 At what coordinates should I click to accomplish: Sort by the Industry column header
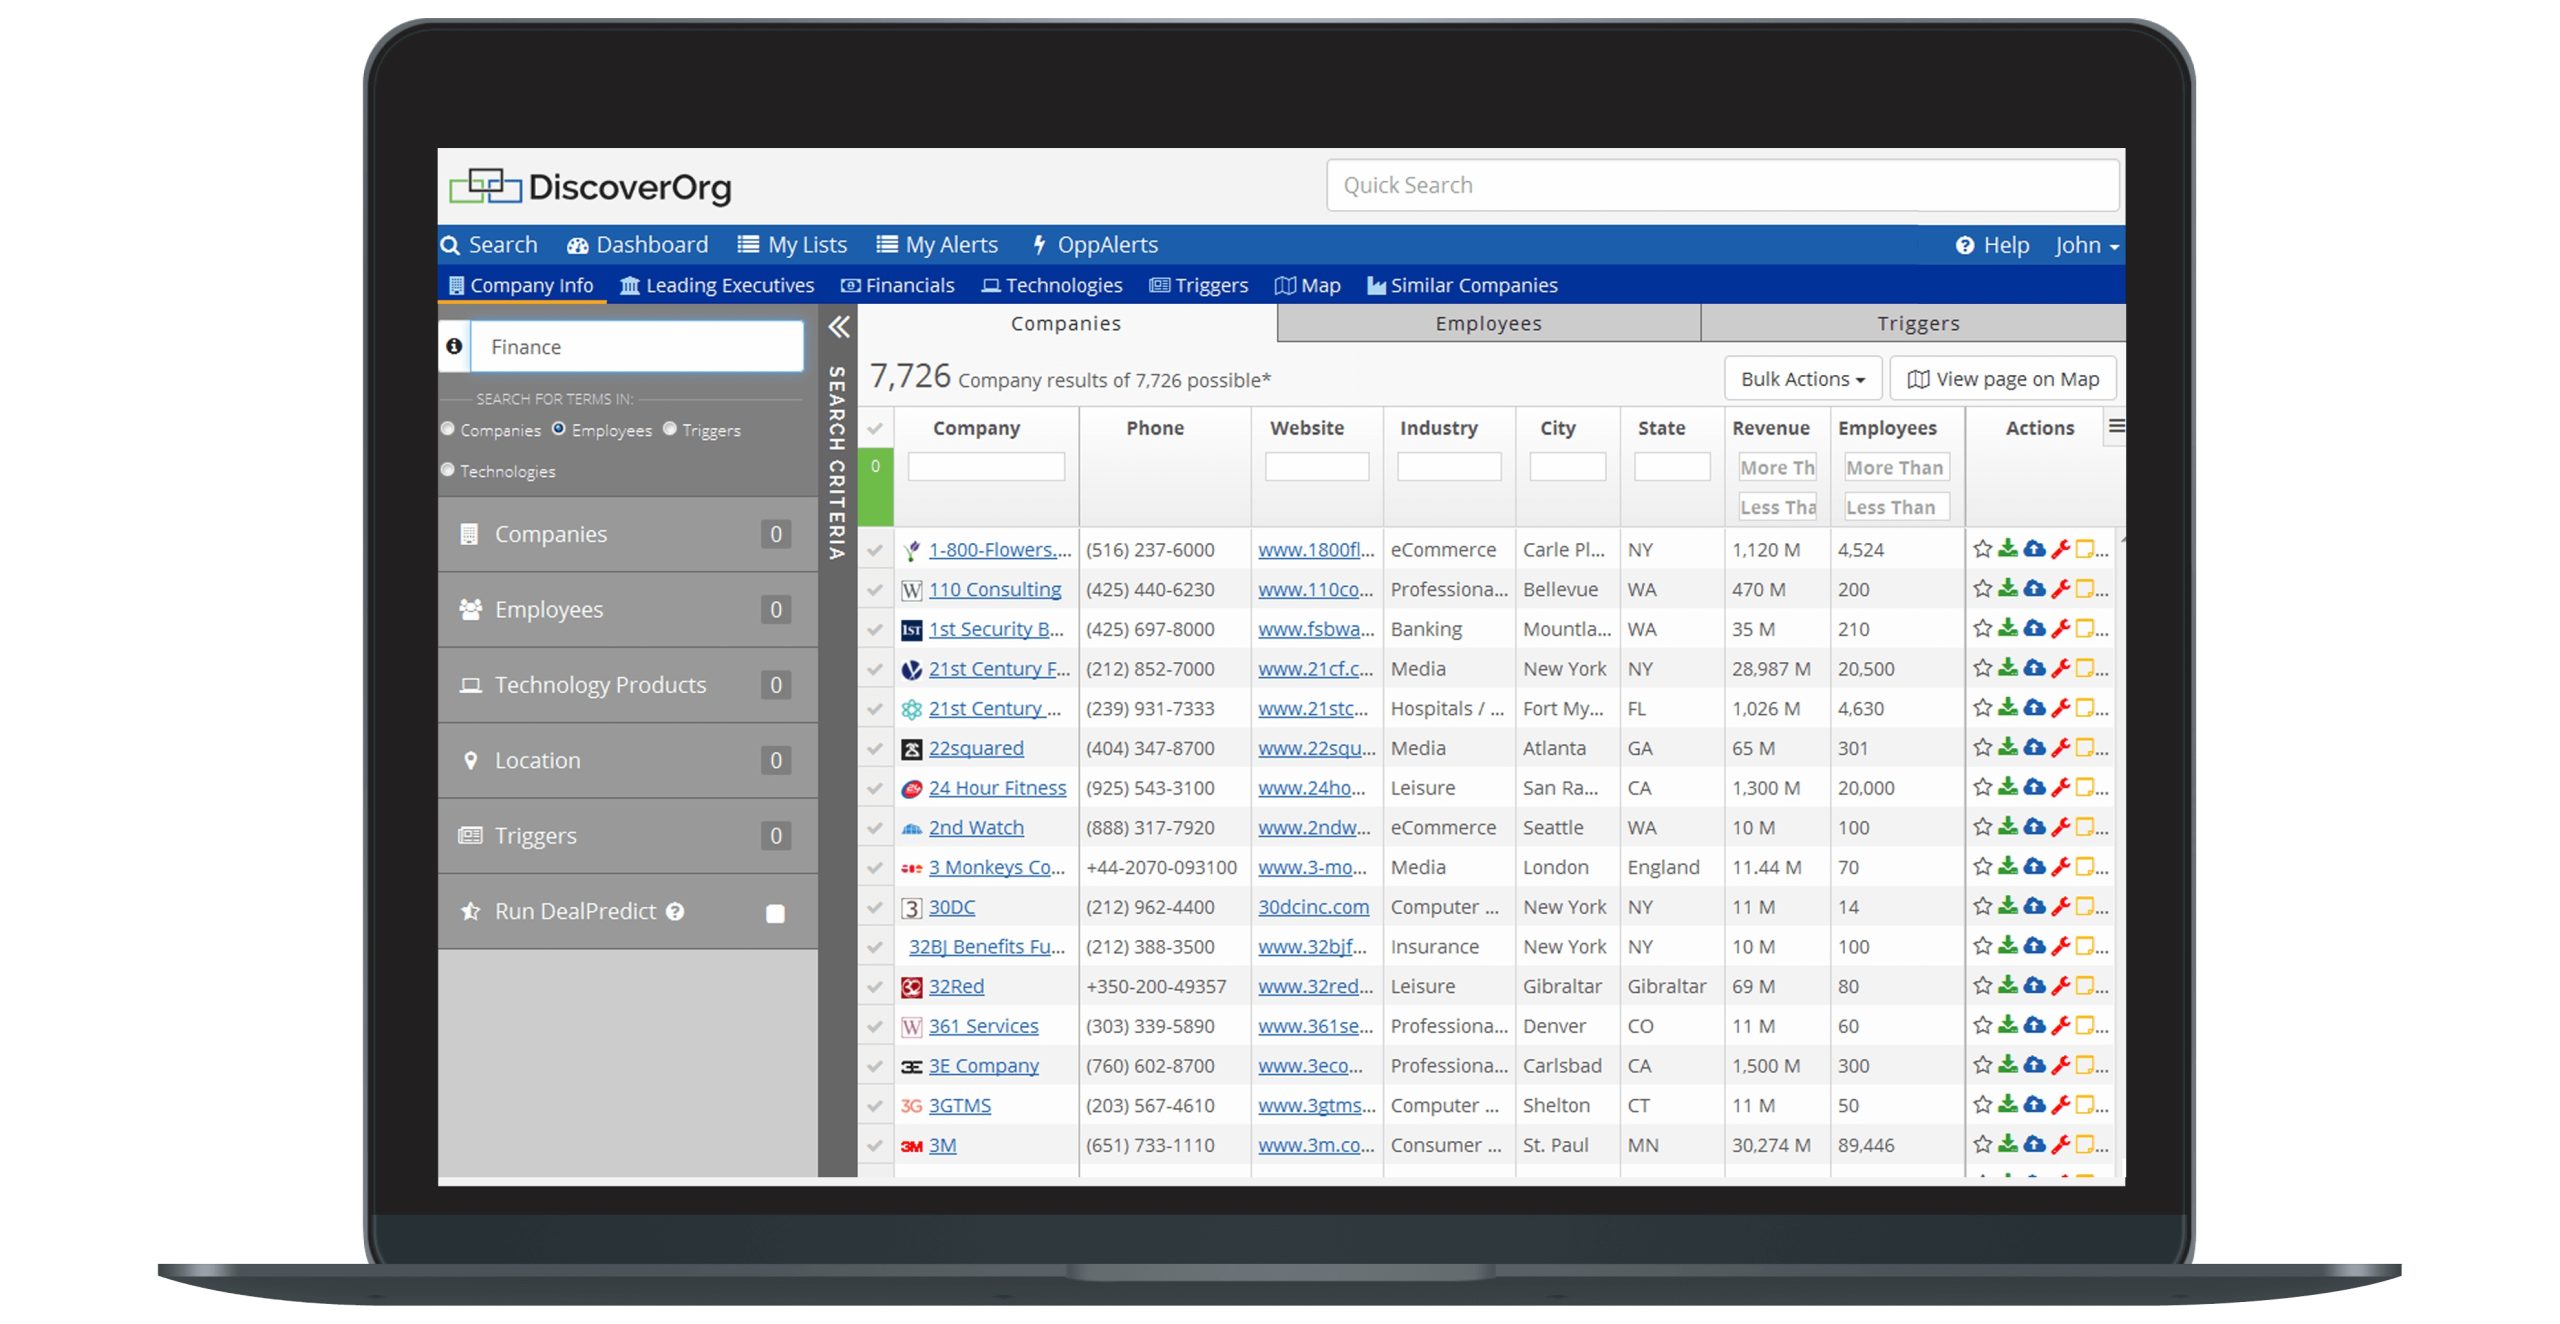tap(1438, 428)
